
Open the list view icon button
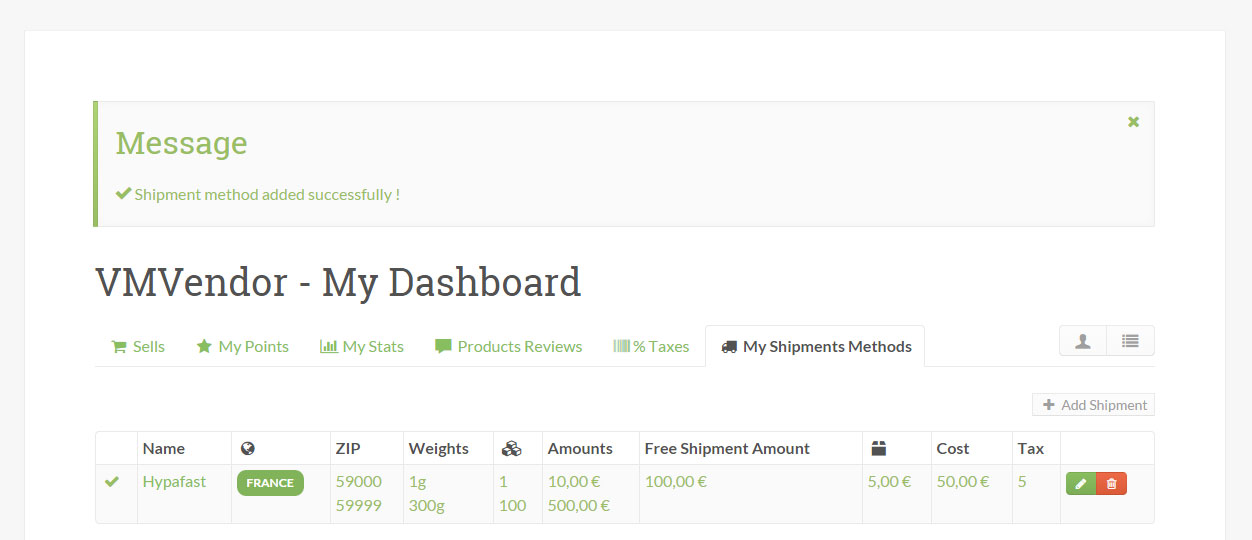point(1130,341)
